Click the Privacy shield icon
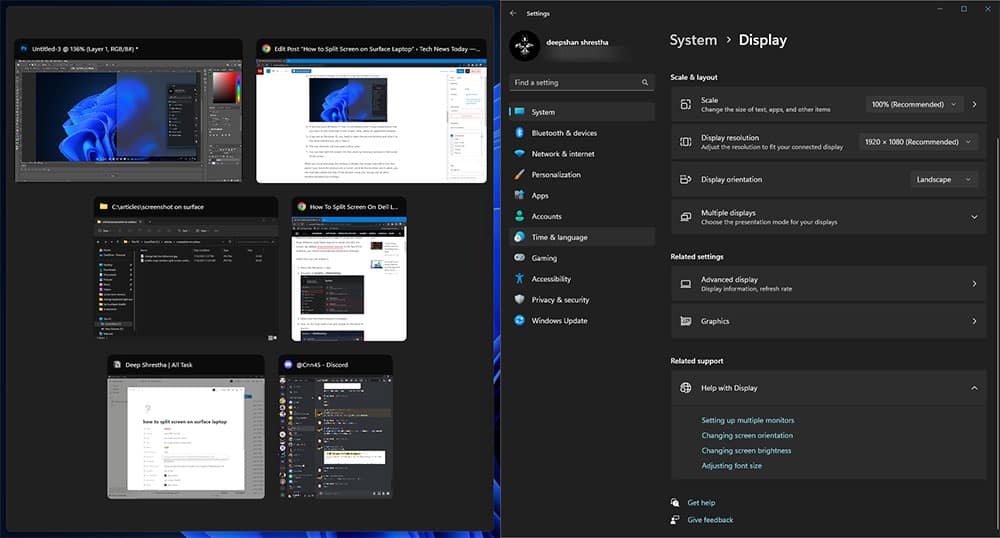The height and width of the screenshot is (538, 1000). click(520, 300)
